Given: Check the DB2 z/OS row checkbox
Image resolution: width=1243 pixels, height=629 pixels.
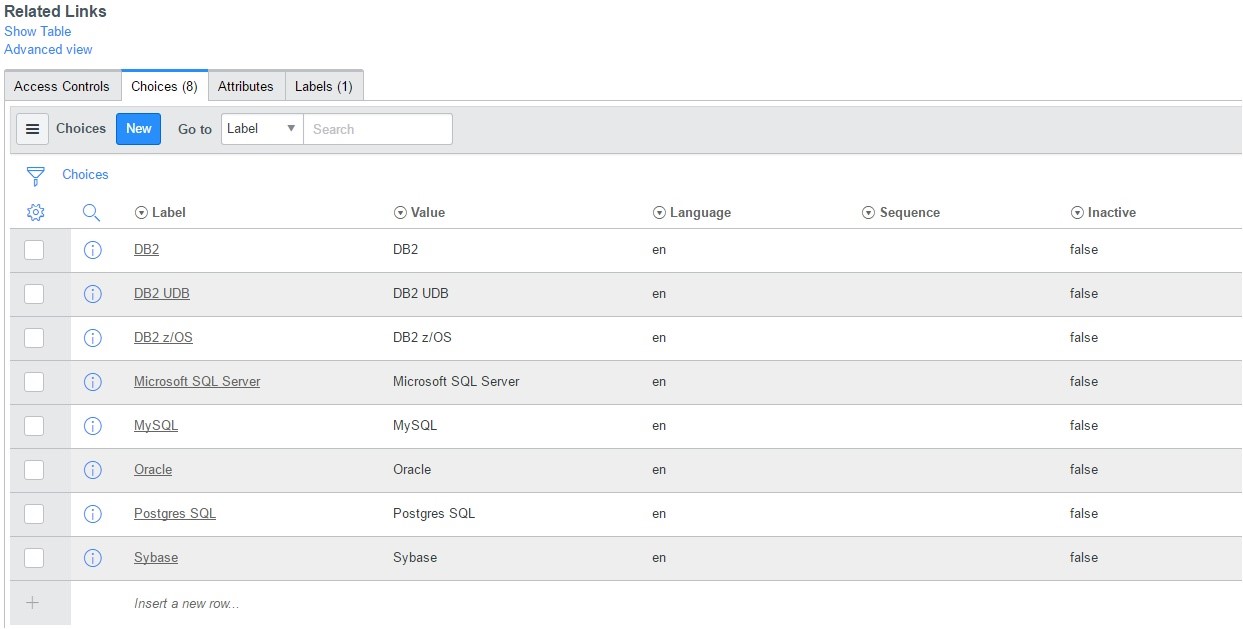Looking at the screenshot, I should coord(34,338).
